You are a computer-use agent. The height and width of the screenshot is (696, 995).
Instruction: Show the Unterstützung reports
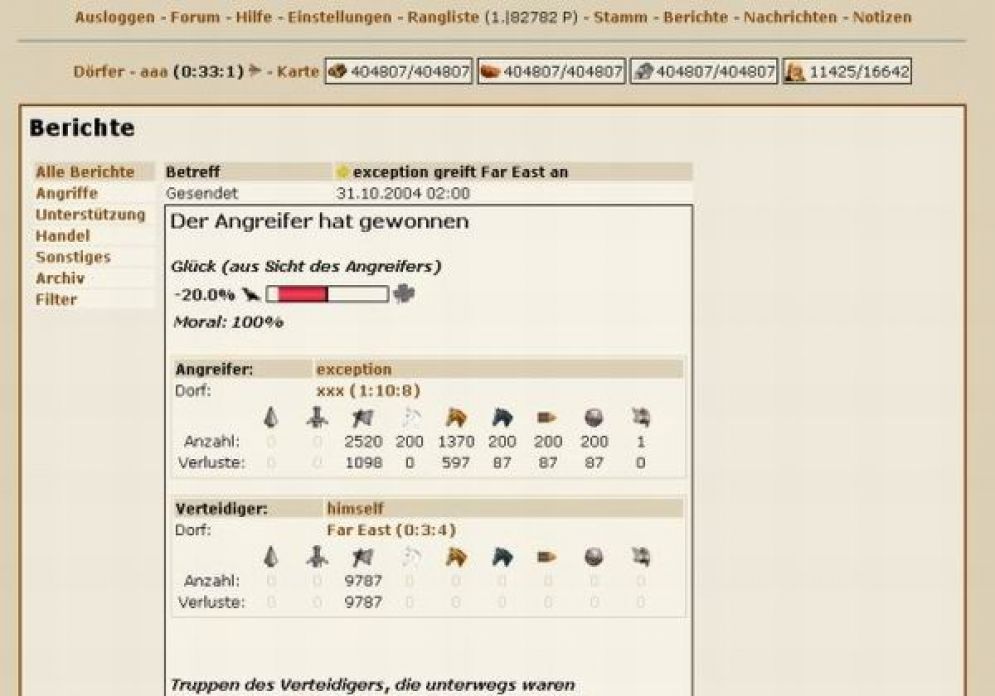click(x=90, y=214)
